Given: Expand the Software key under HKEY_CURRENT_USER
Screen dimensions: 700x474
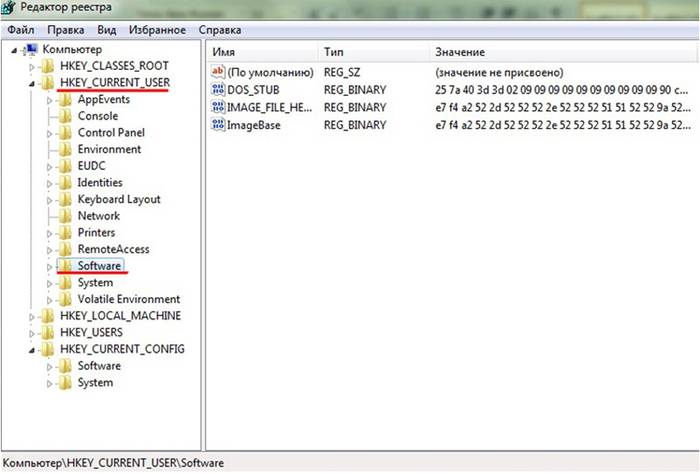Looking at the screenshot, I should [50, 266].
